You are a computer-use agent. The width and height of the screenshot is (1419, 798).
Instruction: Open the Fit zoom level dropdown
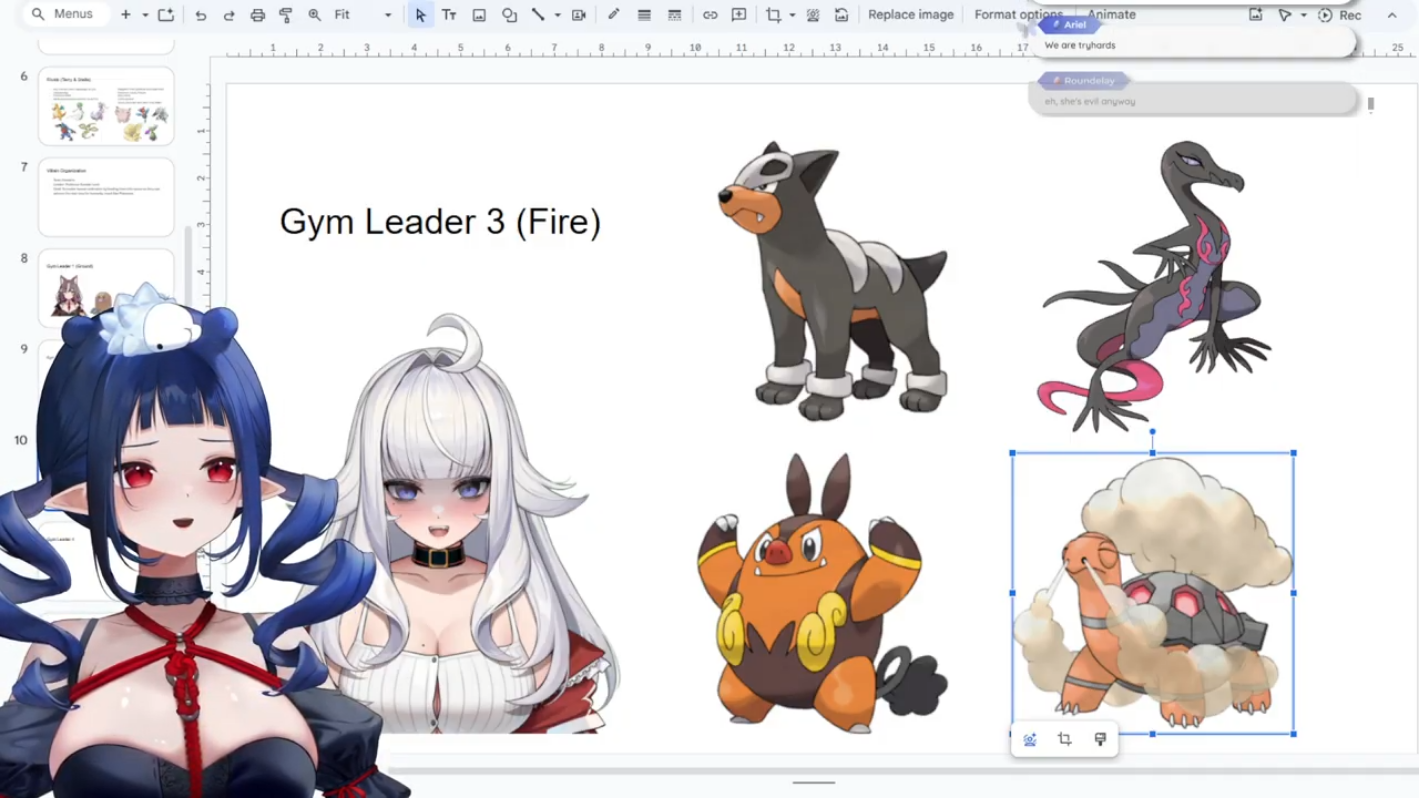pyautogui.click(x=363, y=15)
